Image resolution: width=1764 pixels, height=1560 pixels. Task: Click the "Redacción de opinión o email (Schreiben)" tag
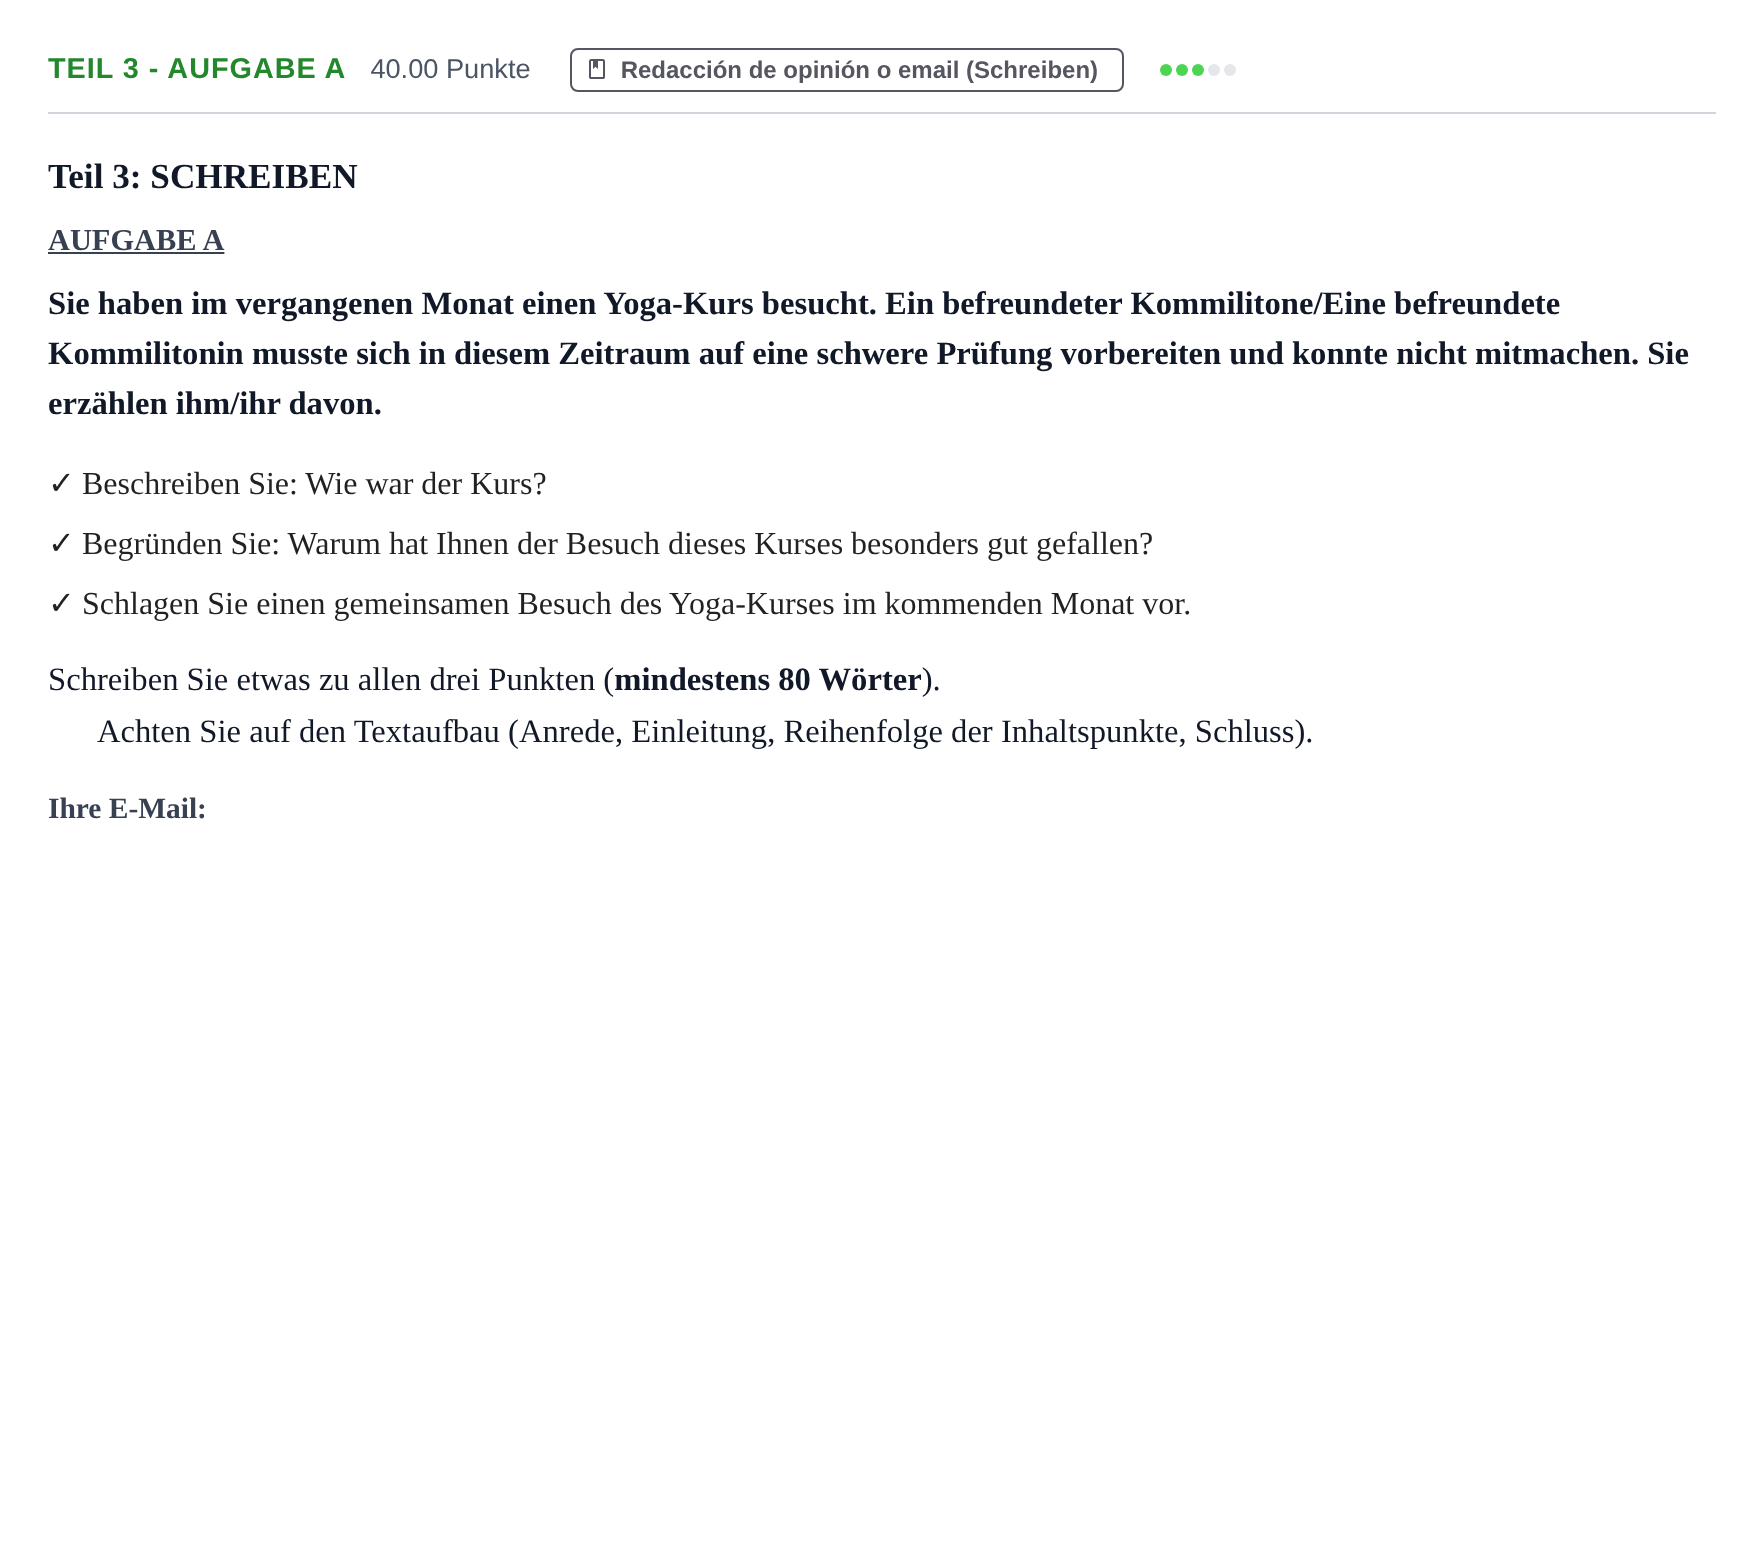[846, 70]
